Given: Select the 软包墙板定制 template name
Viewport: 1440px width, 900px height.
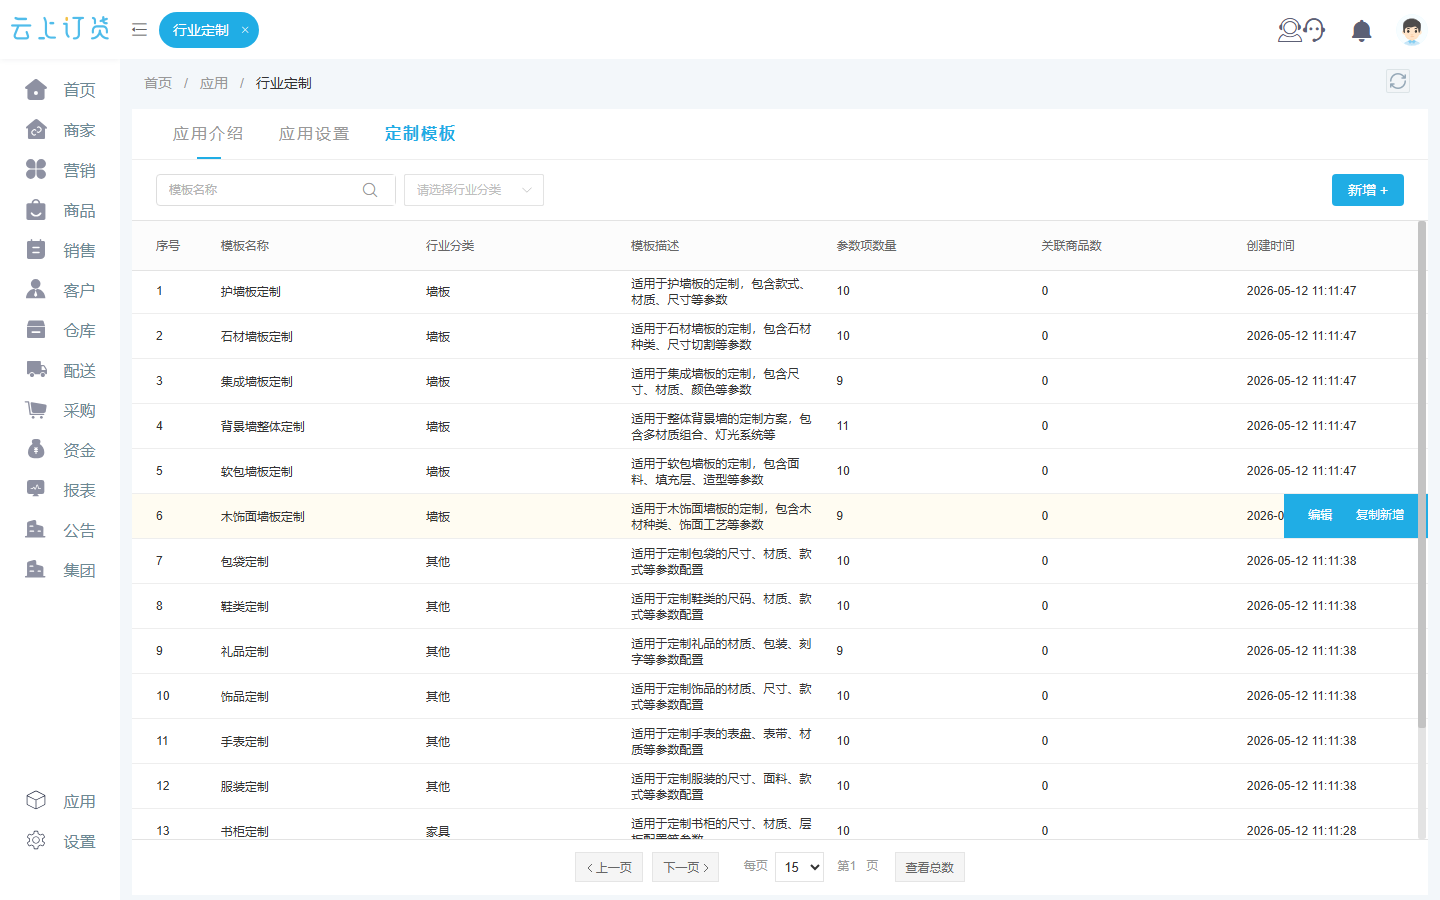Looking at the screenshot, I should pyautogui.click(x=257, y=472).
